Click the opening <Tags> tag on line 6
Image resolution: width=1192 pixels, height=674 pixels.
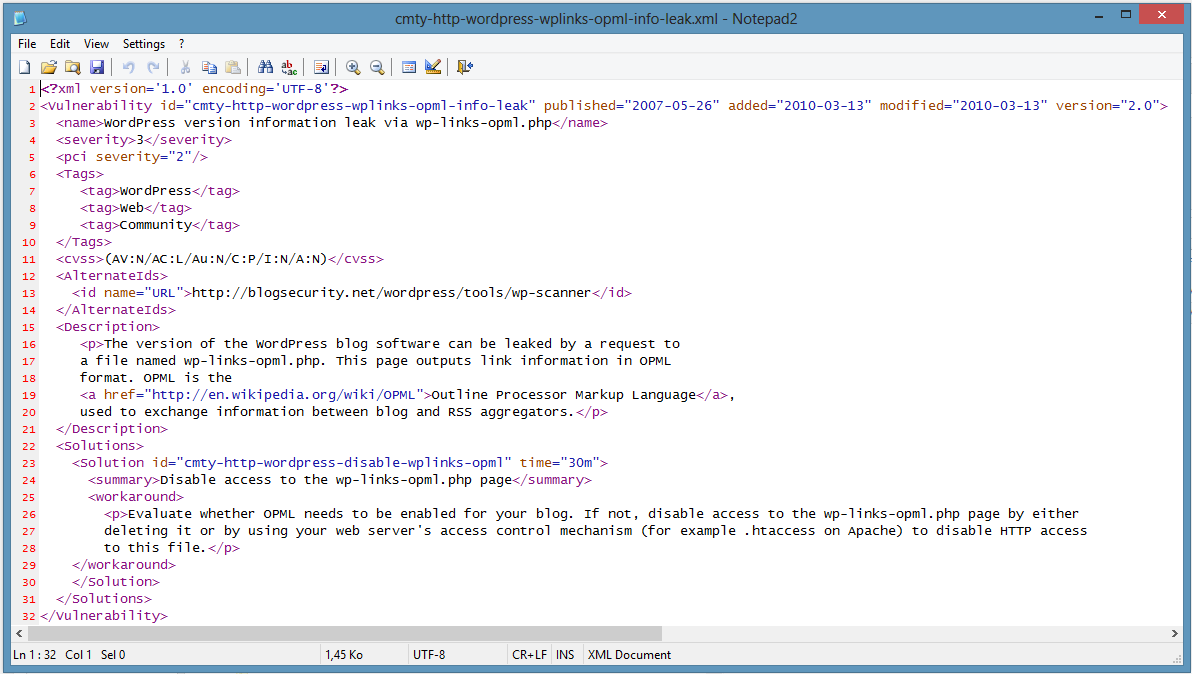pos(80,174)
